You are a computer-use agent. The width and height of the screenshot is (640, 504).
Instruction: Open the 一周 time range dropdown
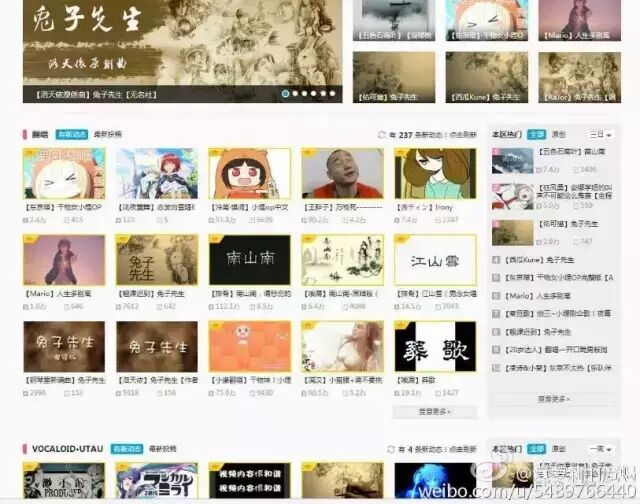pos(600,449)
